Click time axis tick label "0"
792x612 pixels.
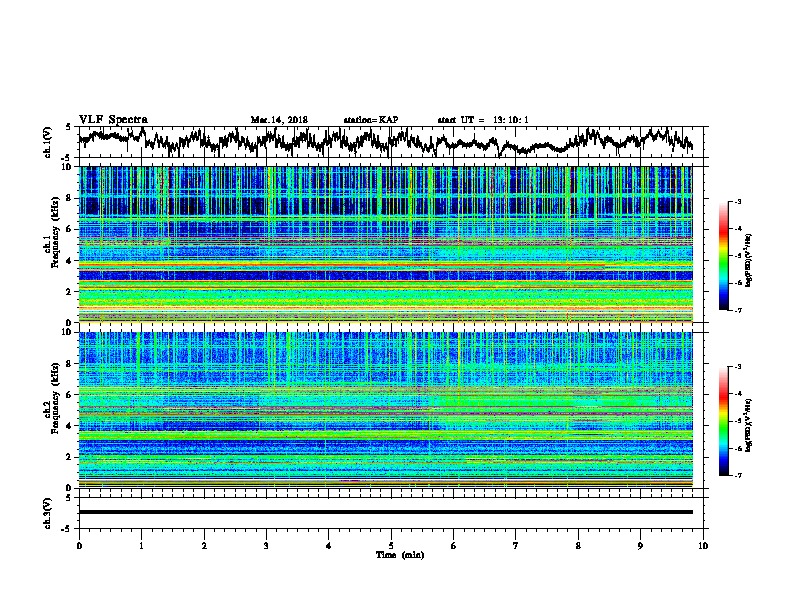point(79,546)
